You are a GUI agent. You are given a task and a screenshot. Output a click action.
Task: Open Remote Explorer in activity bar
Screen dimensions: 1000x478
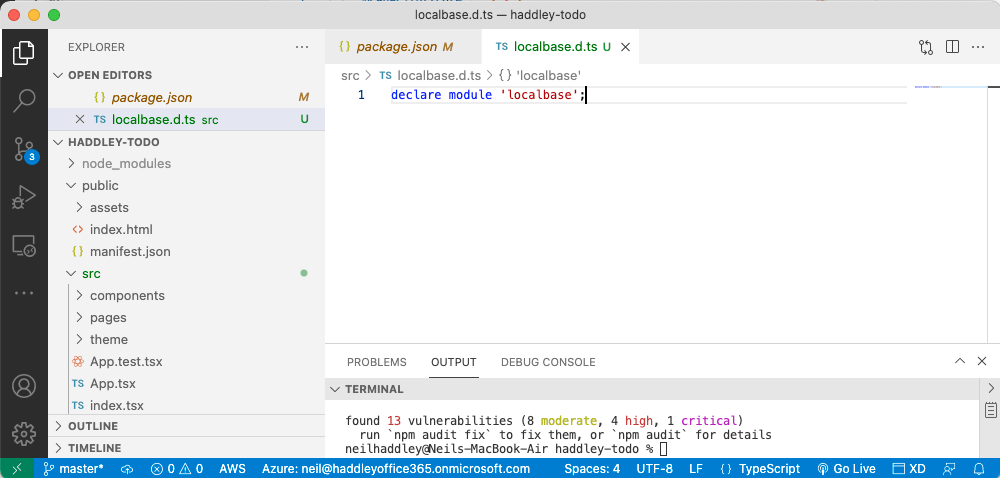pos(24,245)
